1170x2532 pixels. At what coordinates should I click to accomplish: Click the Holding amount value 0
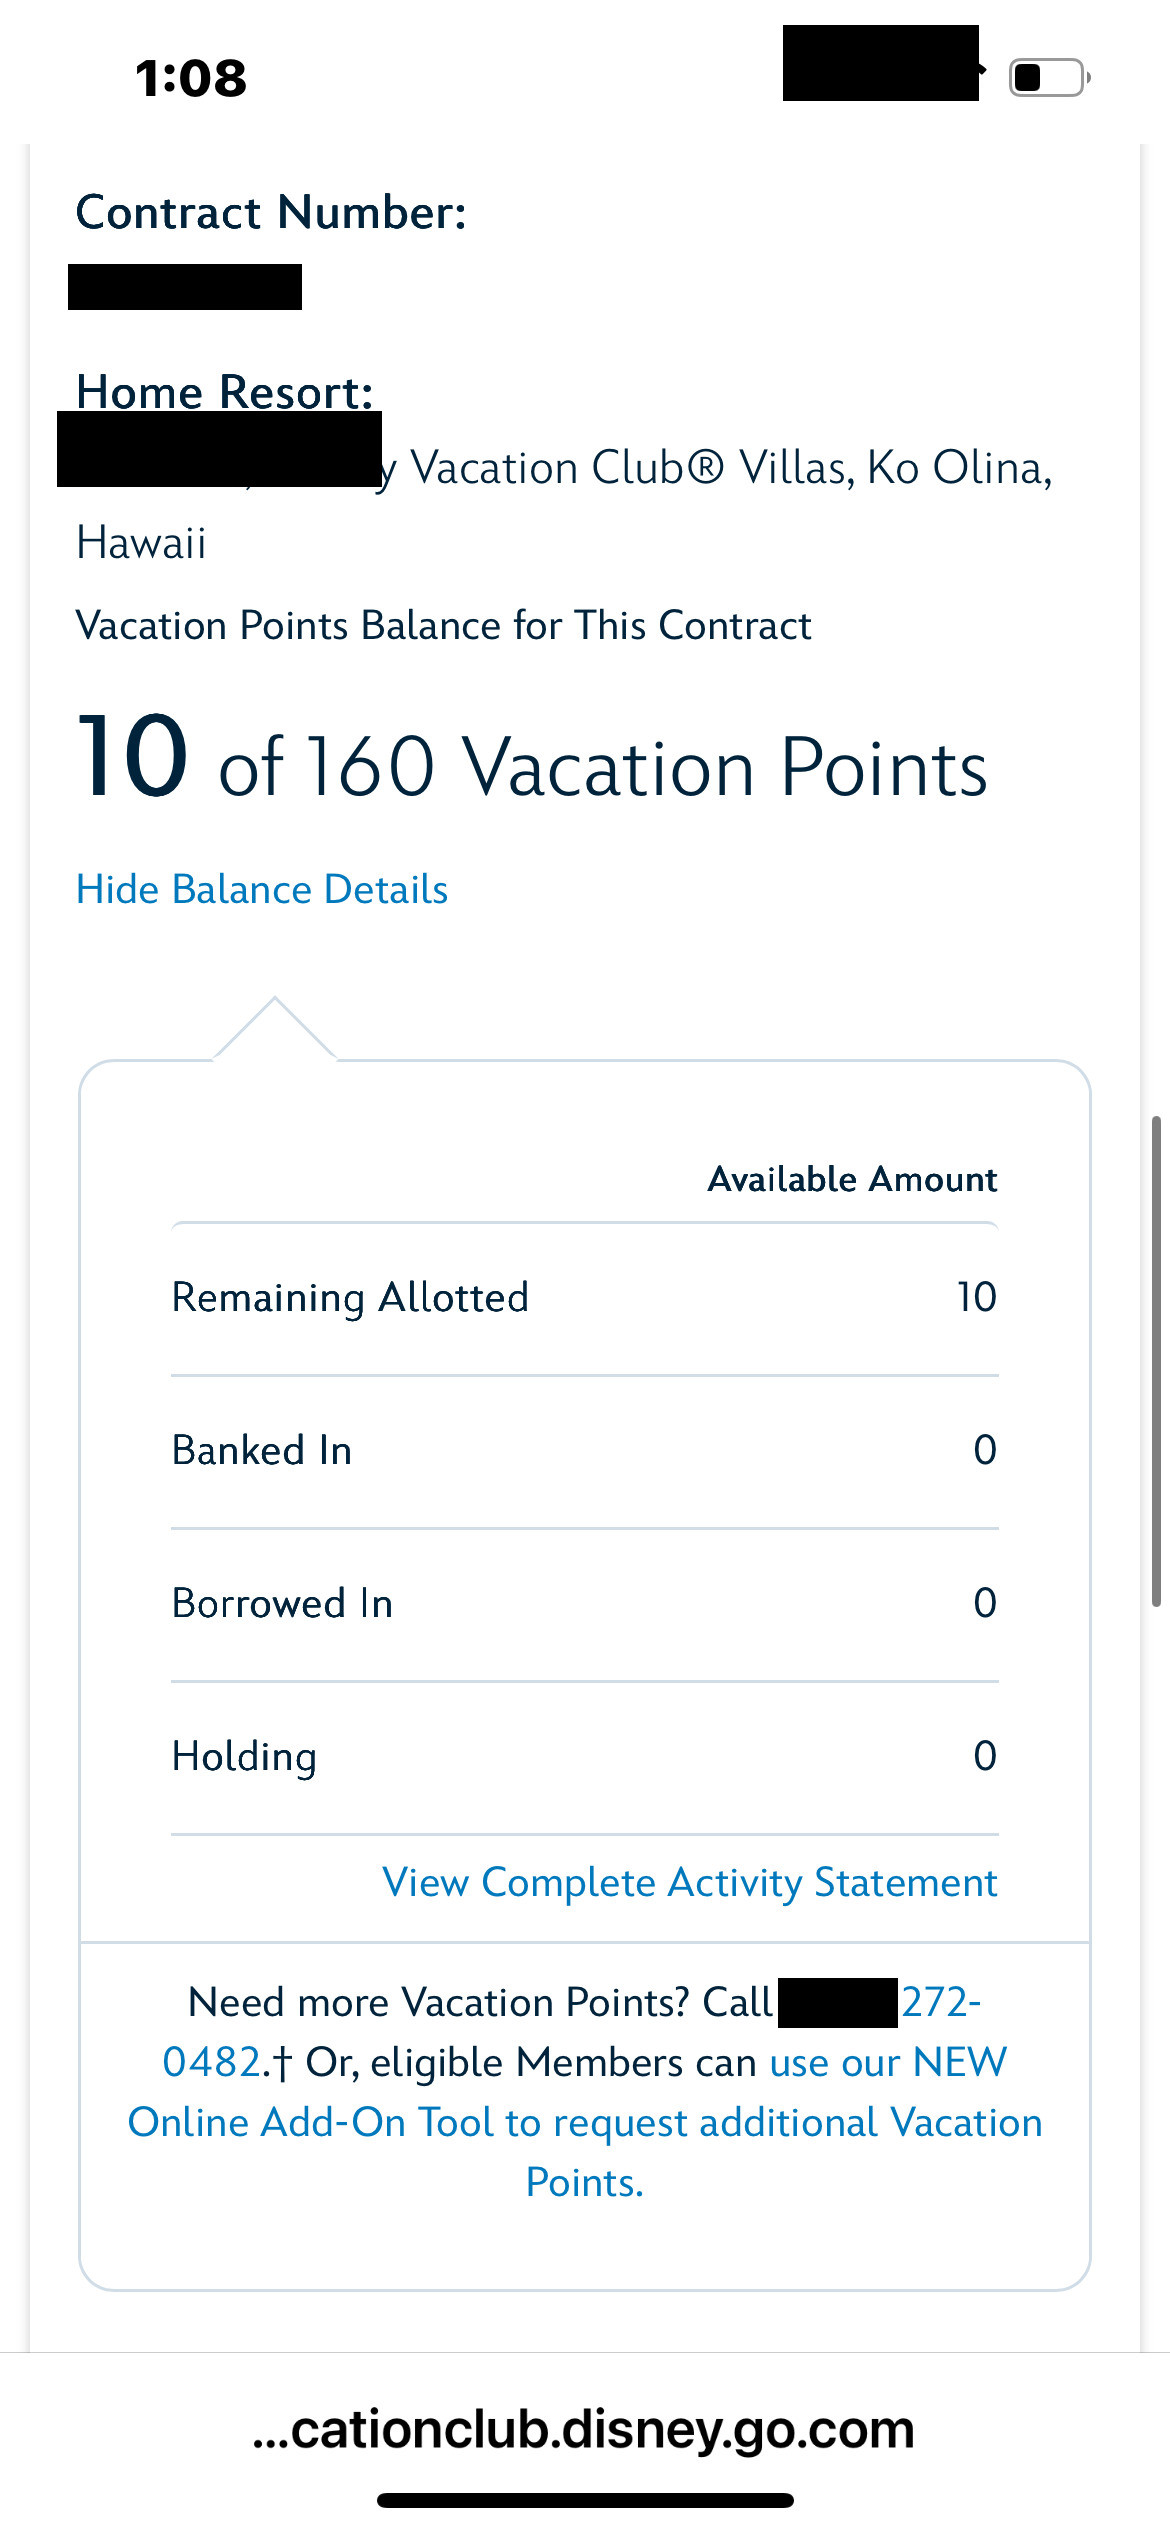click(985, 1757)
